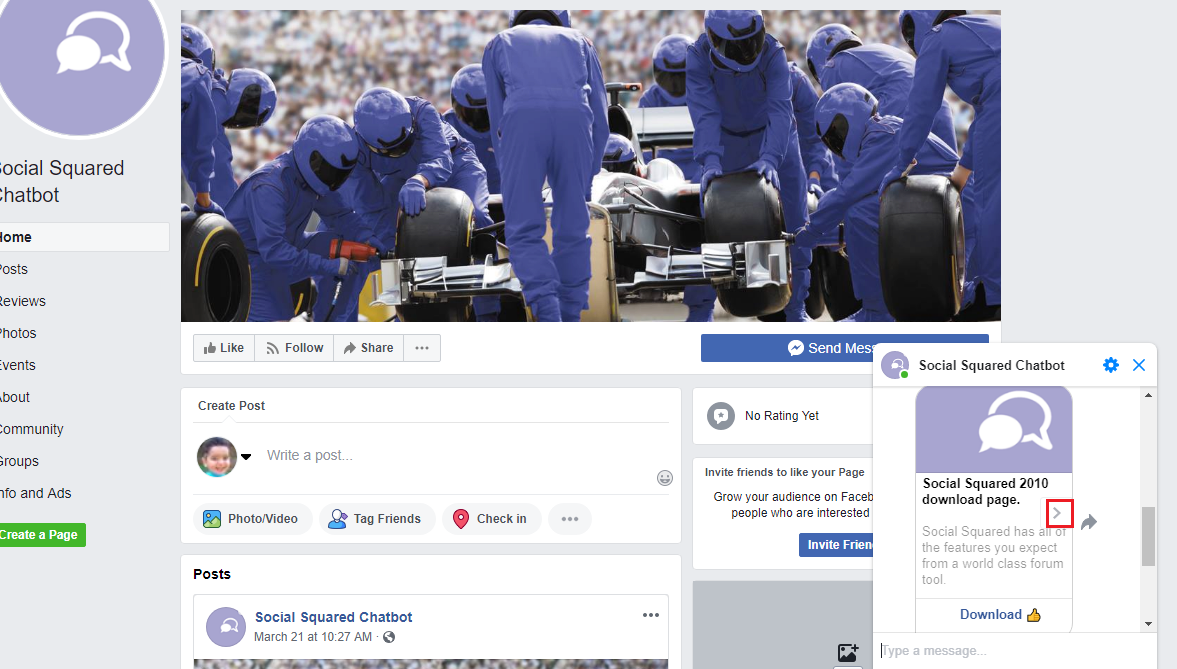Add Photo/Video to the post
The height and width of the screenshot is (669, 1177).
[x=252, y=519]
